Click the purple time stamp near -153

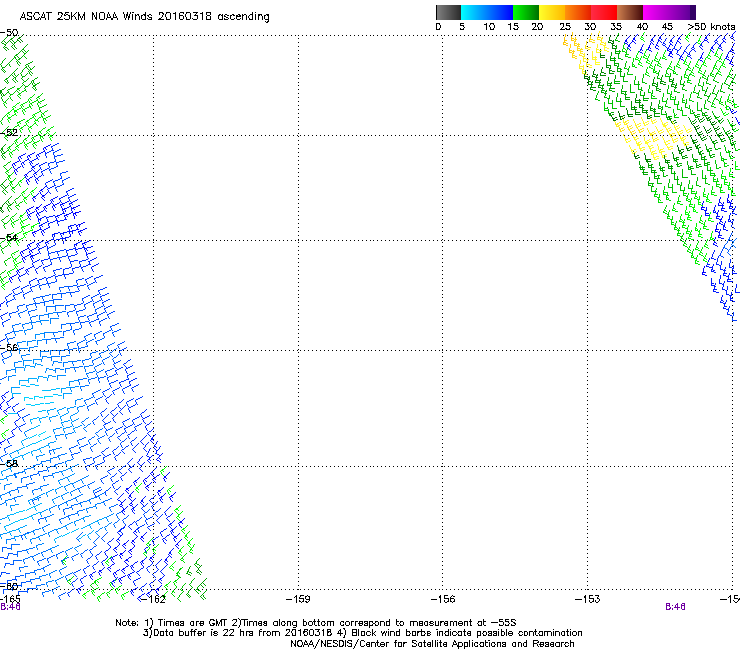[x=675, y=607]
